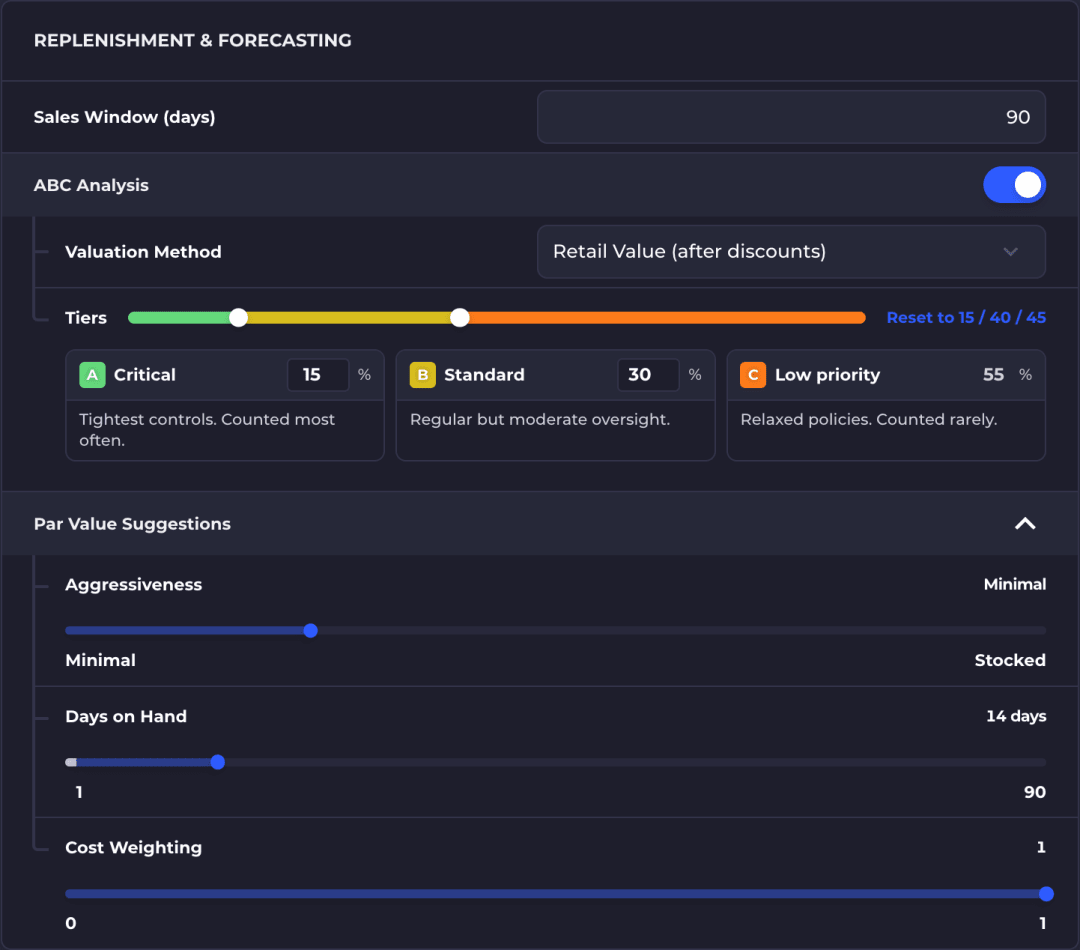
Task: Click the Low priority 55 percent value
Action: pyautogui.click(x=993, y=375)
